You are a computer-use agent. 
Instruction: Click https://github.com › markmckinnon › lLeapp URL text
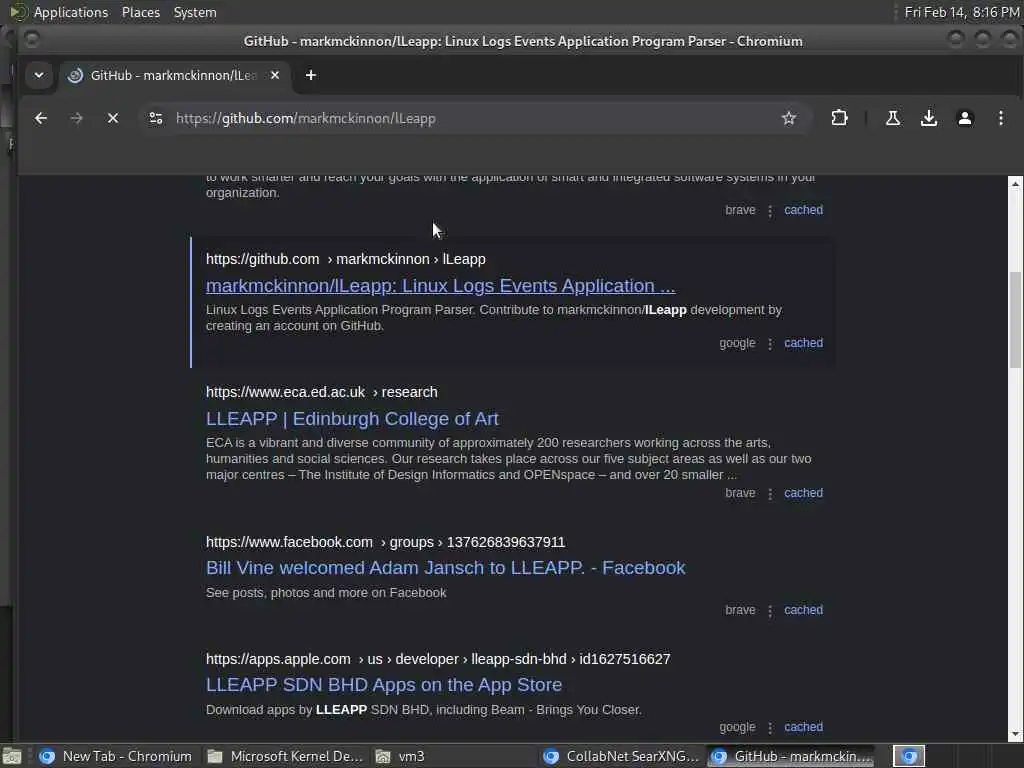[345, 259]
